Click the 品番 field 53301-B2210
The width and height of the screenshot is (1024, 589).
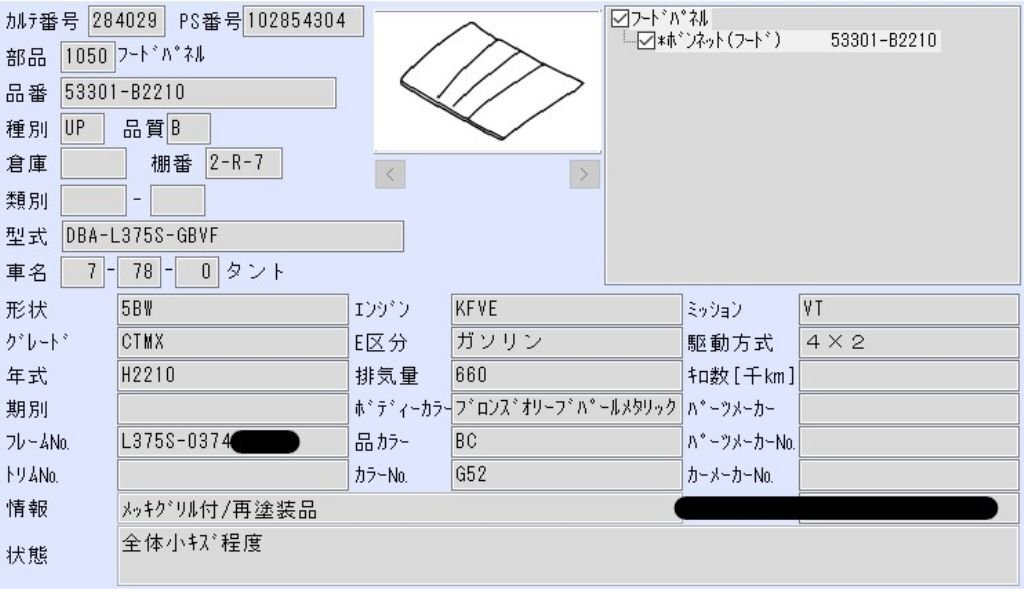(199, 93)
